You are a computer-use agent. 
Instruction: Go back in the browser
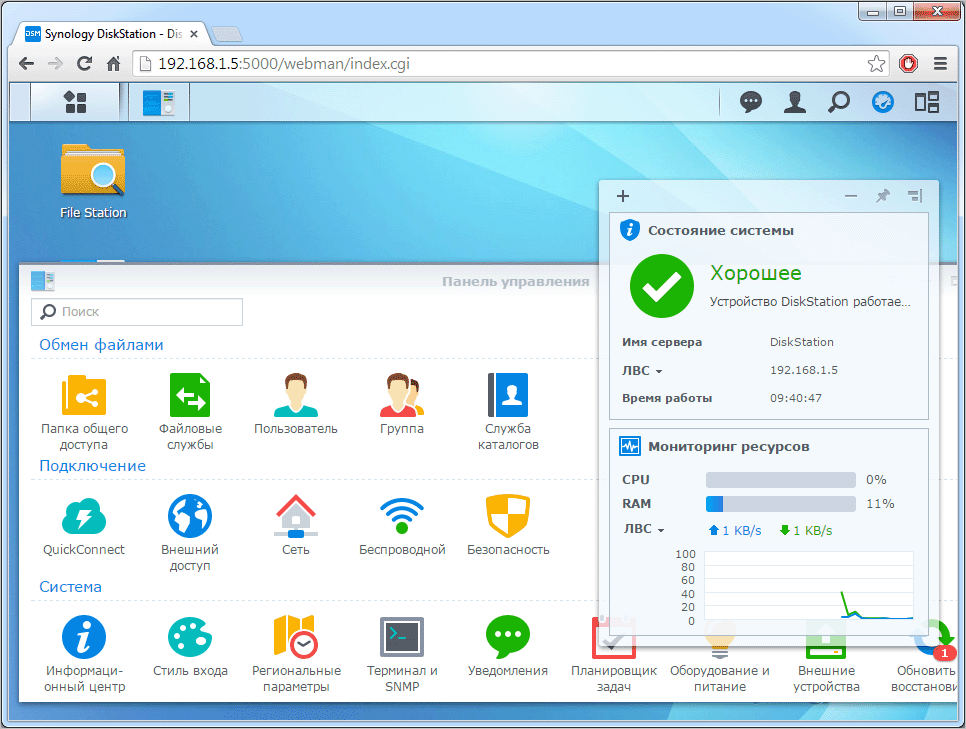tap(26, 63)
